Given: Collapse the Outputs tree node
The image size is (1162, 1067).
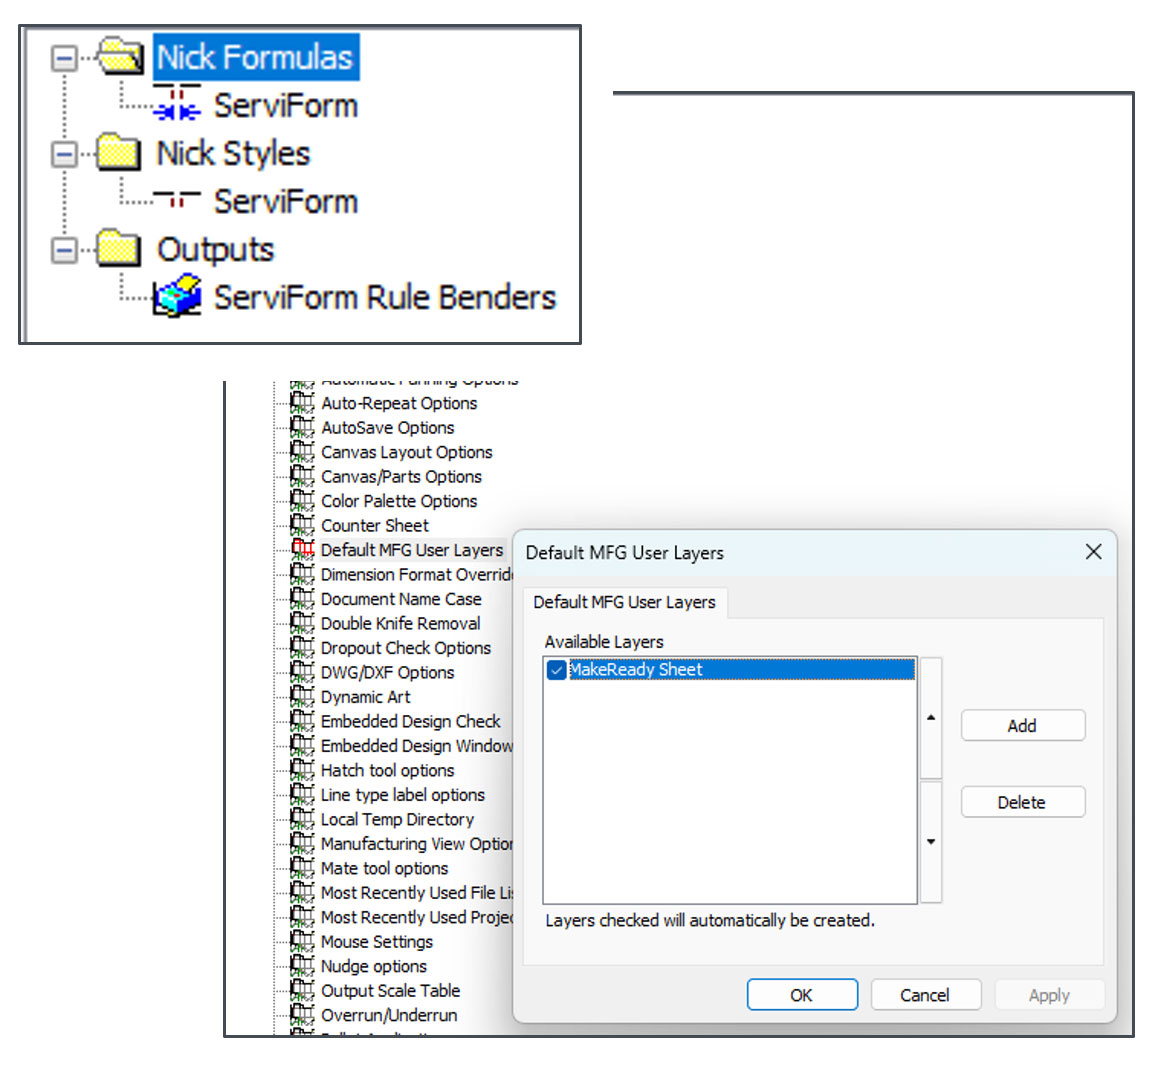Looking at the screenshot, I should coord(64,250).
